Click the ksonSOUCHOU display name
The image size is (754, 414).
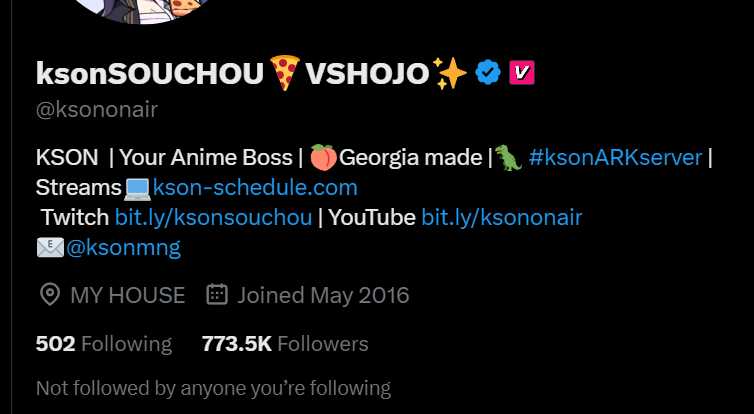[x=150, y=73]
